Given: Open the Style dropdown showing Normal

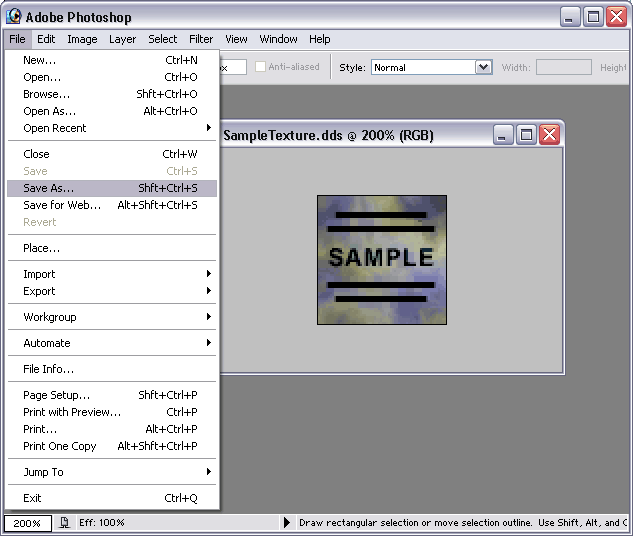Looking at the screenshot, I should pos(432,67).
